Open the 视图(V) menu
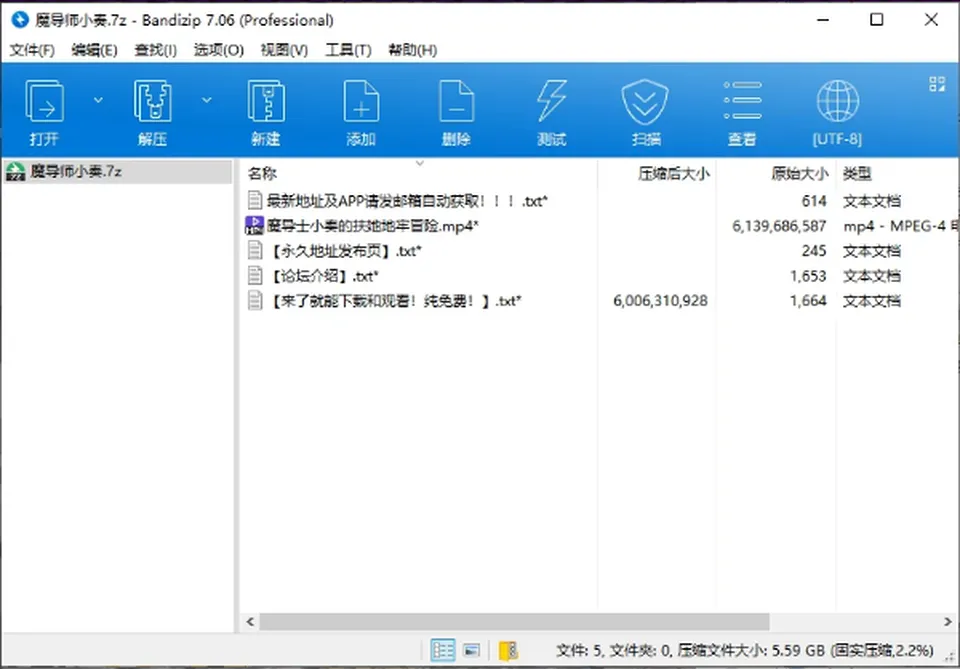Screen dimensions: 960x669 click(x=284, y=50)
